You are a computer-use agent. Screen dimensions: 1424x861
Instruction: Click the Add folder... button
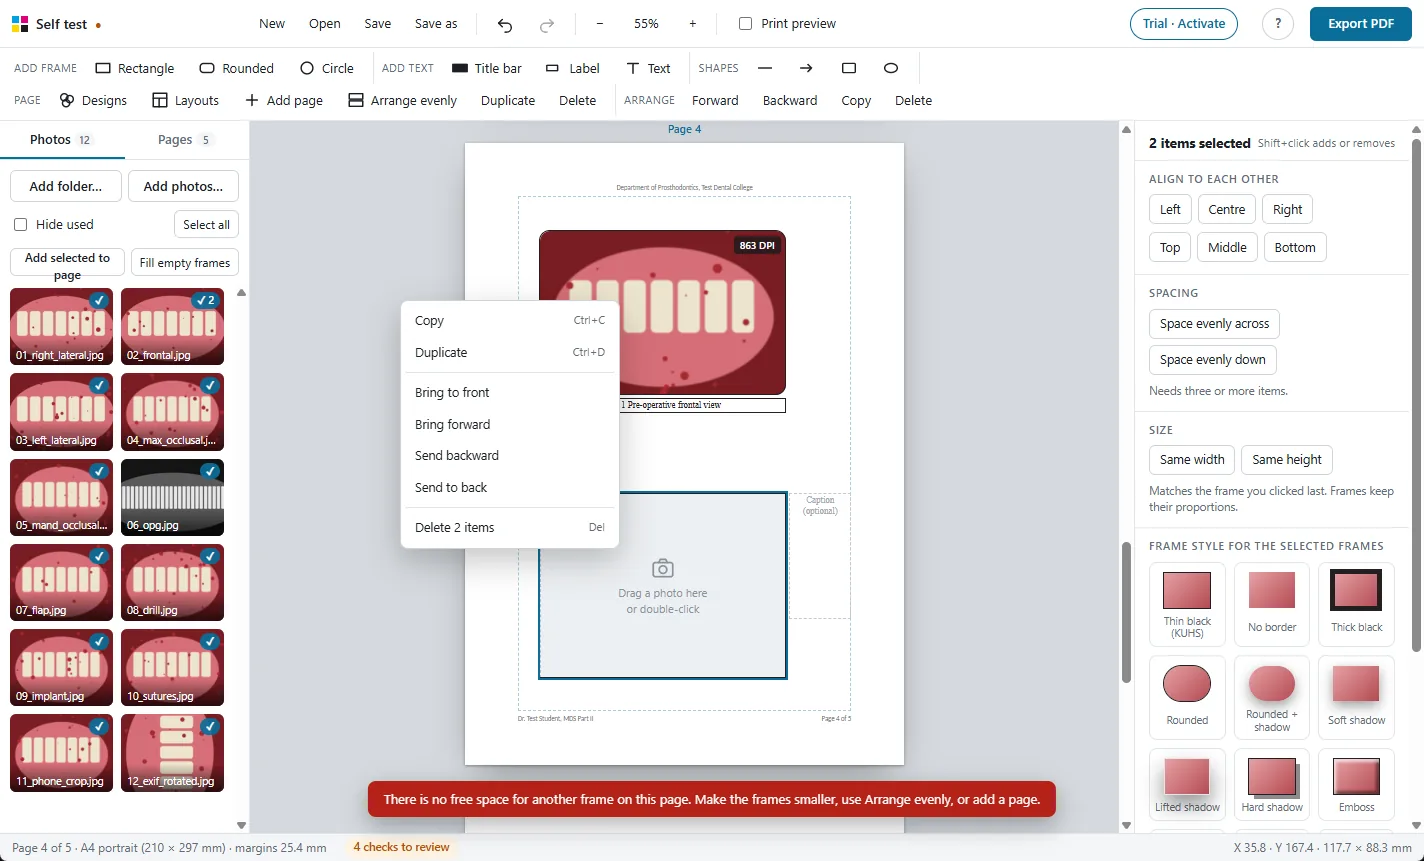coord(66,186)
